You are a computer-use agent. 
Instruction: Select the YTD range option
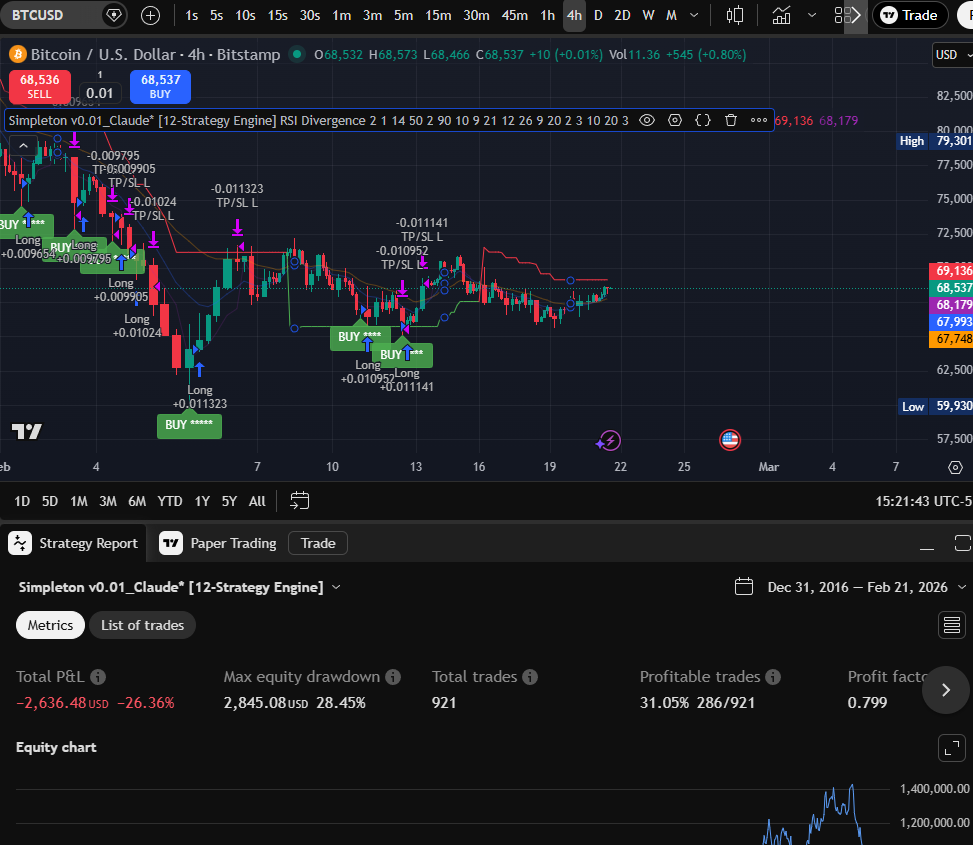pyautogui.click(x=169, y=500)
